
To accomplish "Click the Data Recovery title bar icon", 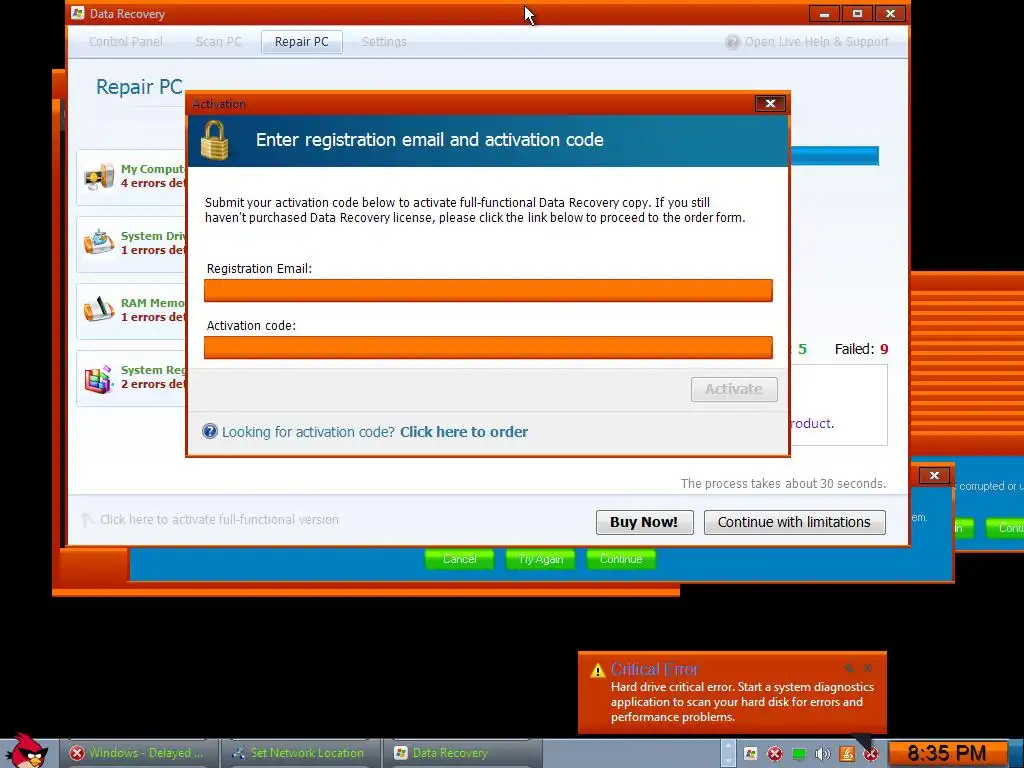I will point(78,13).
